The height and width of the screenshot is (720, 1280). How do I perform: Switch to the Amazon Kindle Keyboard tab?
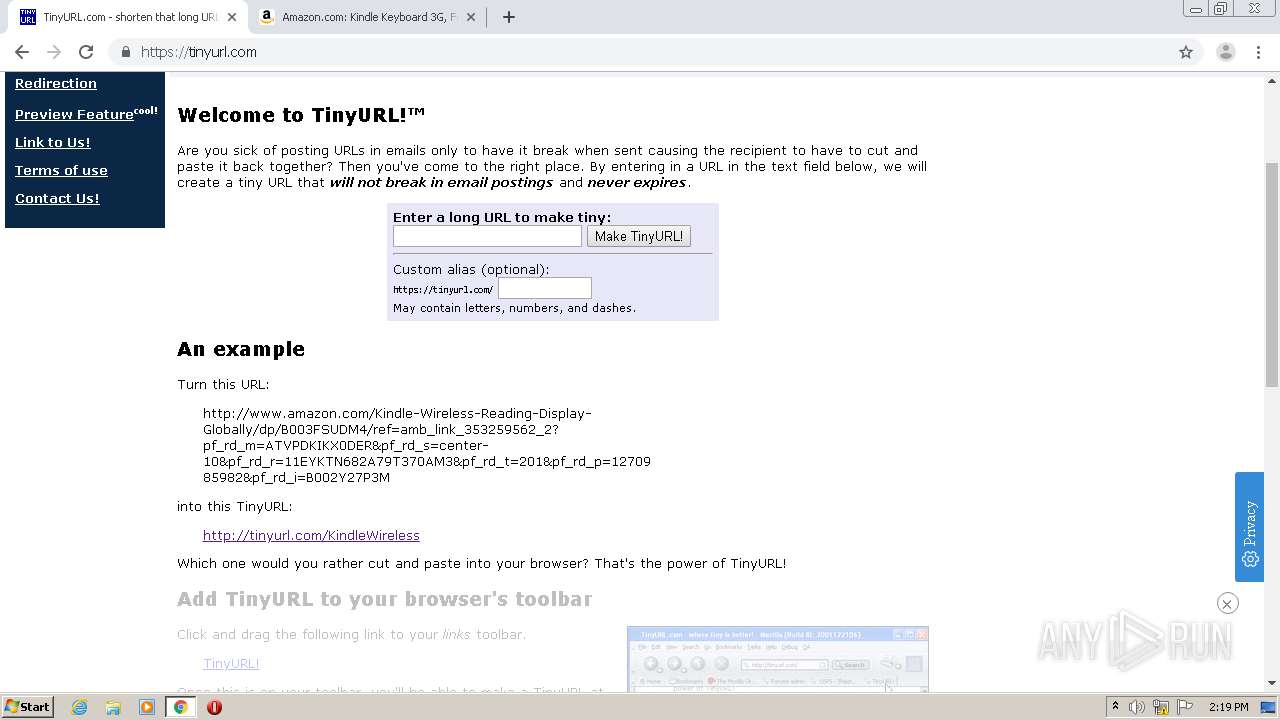click(369, 17)
